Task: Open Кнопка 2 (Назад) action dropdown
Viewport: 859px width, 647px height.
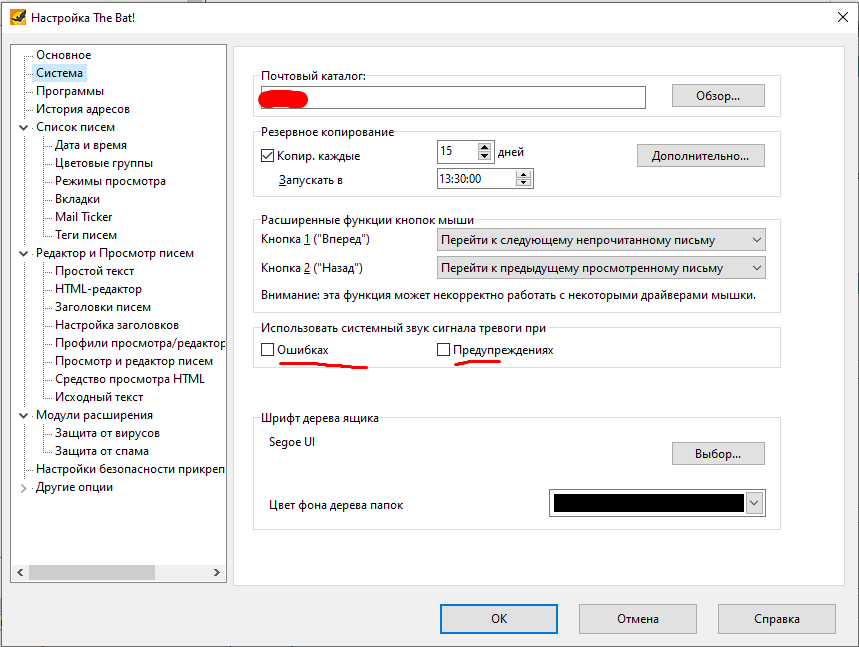Action: [x=757, y=268]
